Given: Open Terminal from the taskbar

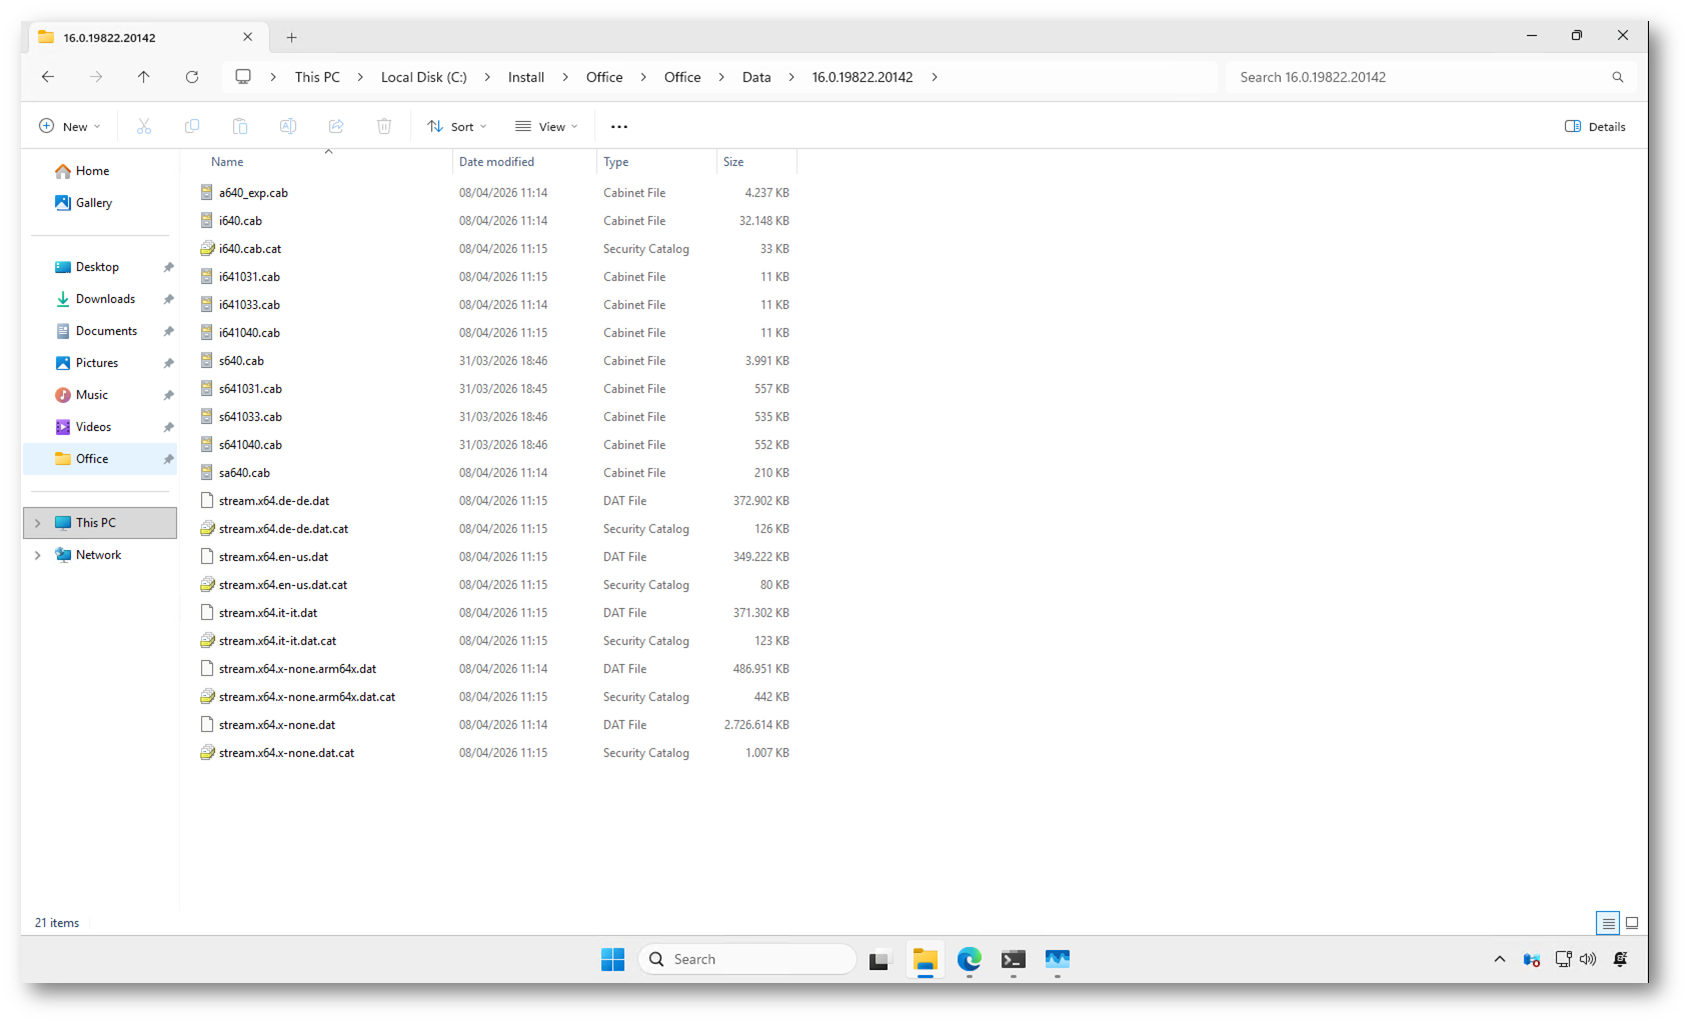Looking at the screenshot, I should pyautogui.click(x=1013, y=959).
